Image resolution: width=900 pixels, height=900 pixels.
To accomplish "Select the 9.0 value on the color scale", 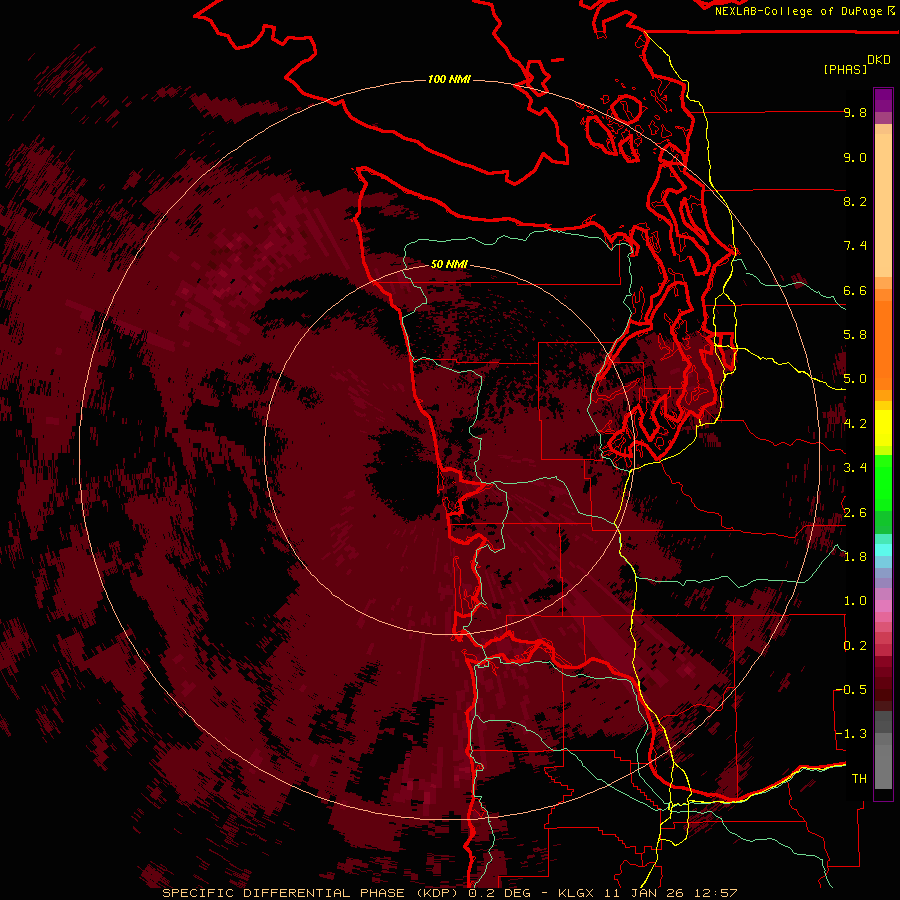I will pos(855,157).
